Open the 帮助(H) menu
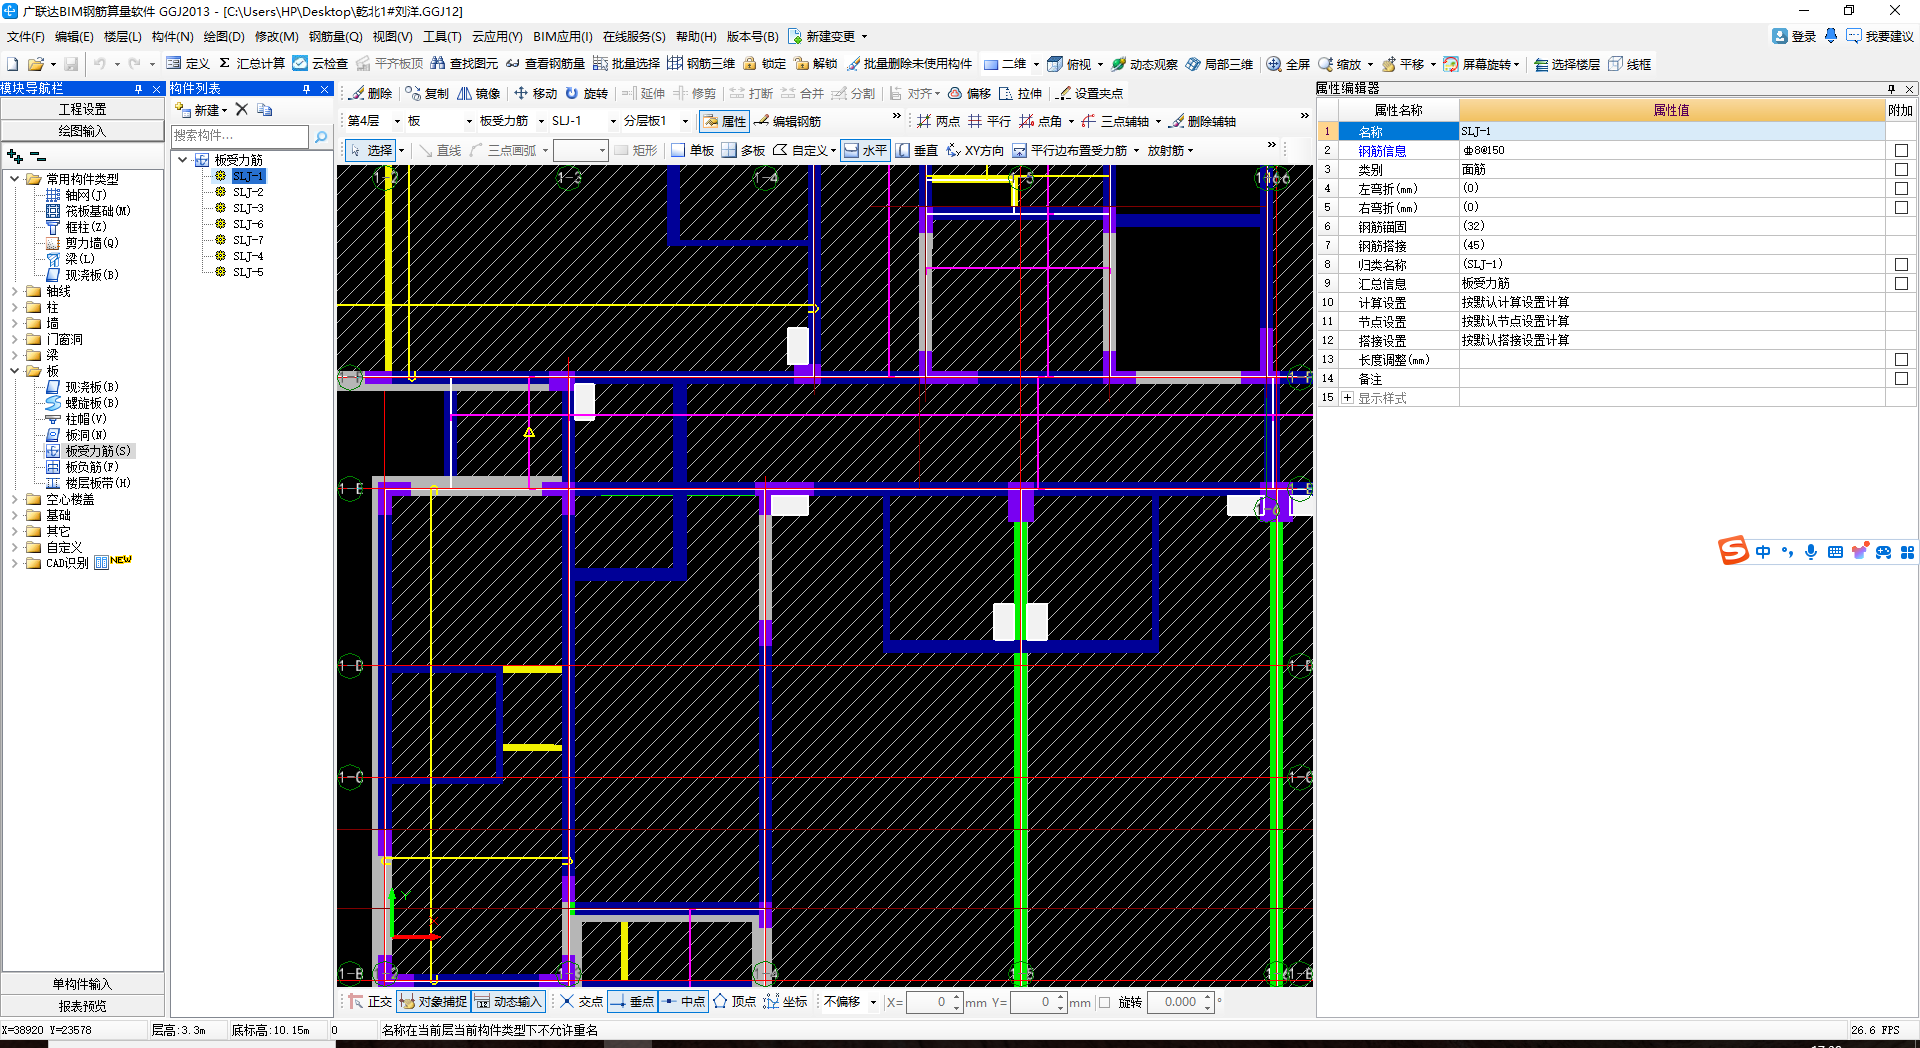 (696, 36)
